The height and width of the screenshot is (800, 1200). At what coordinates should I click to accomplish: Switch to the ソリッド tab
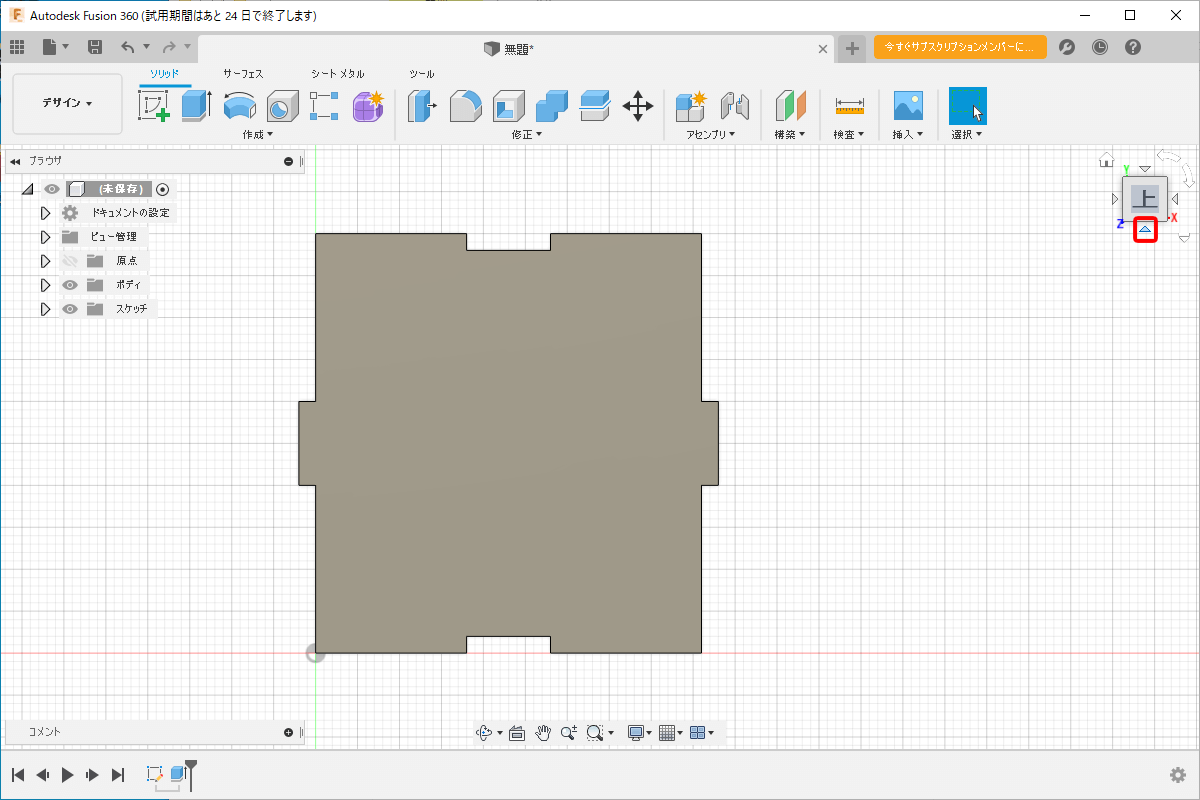click(165, 74)
